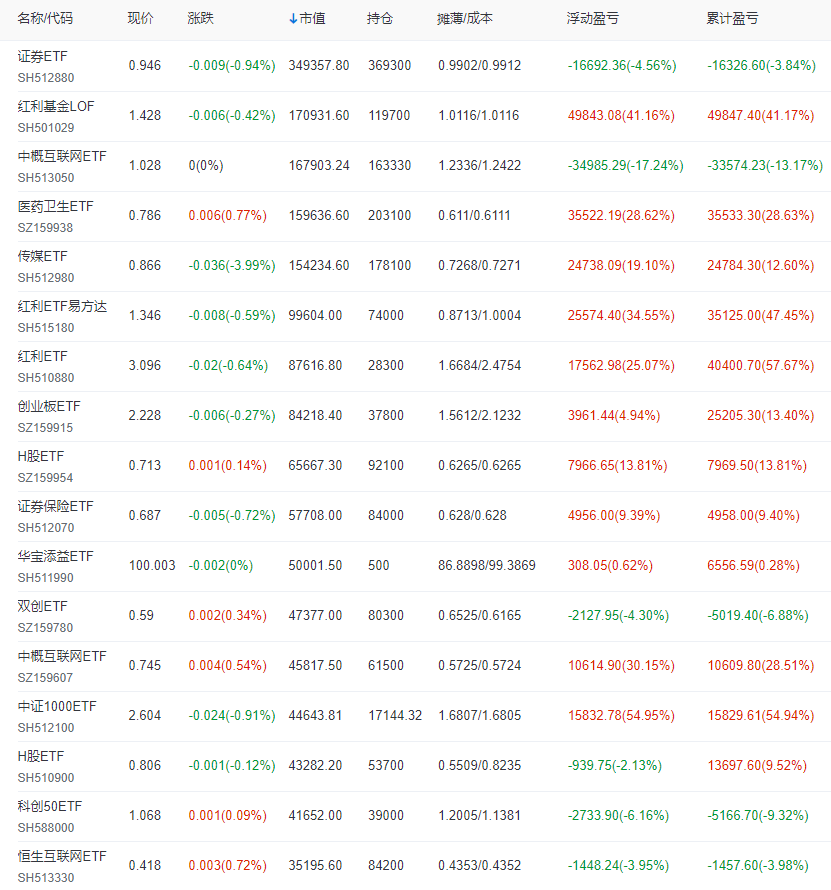
Task: Open 中证1000ETF holding
Action: [57, 706]
